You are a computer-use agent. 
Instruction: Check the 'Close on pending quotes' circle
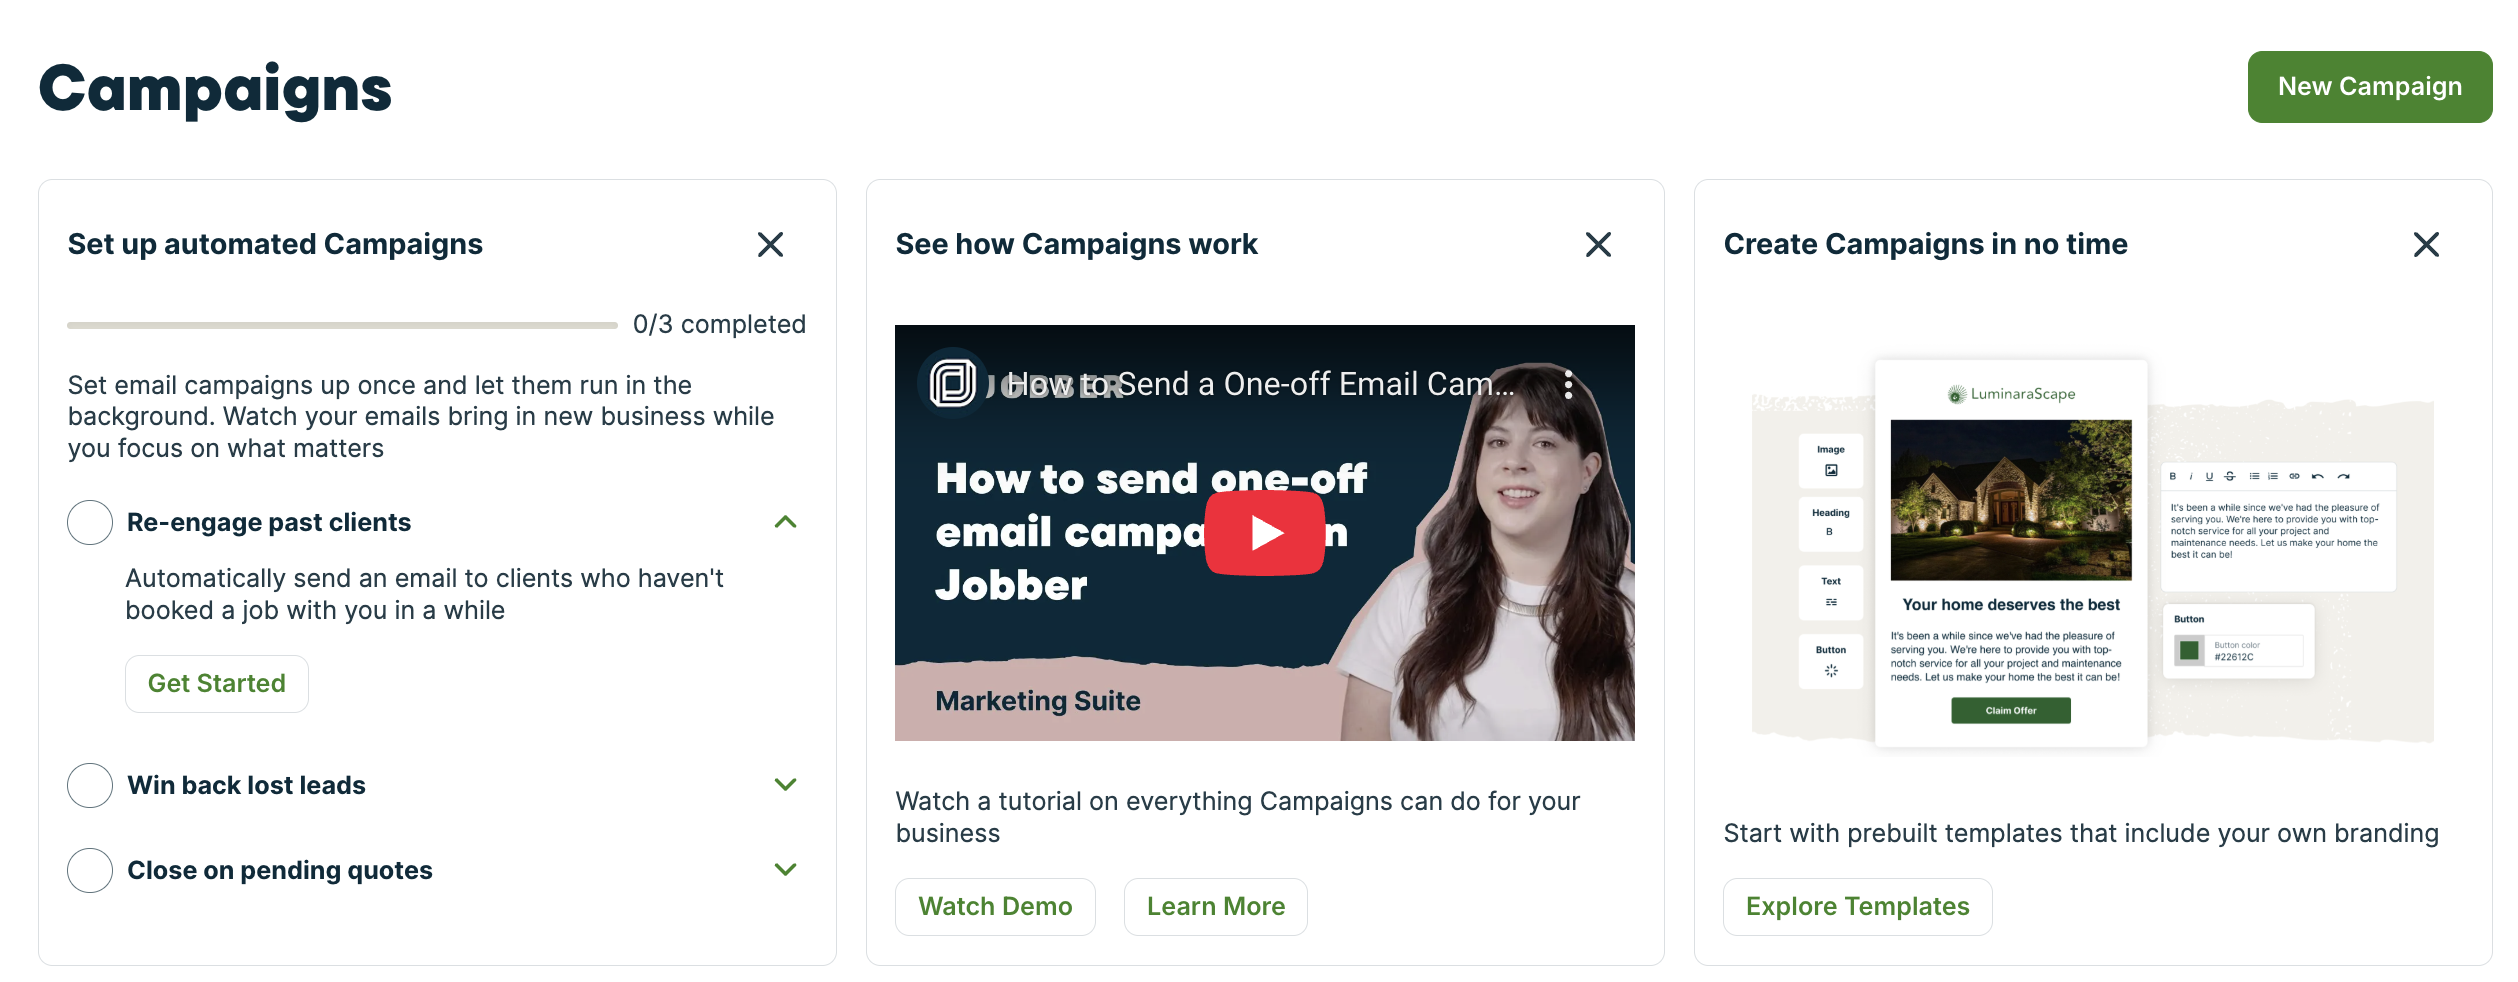coord(90,871)
